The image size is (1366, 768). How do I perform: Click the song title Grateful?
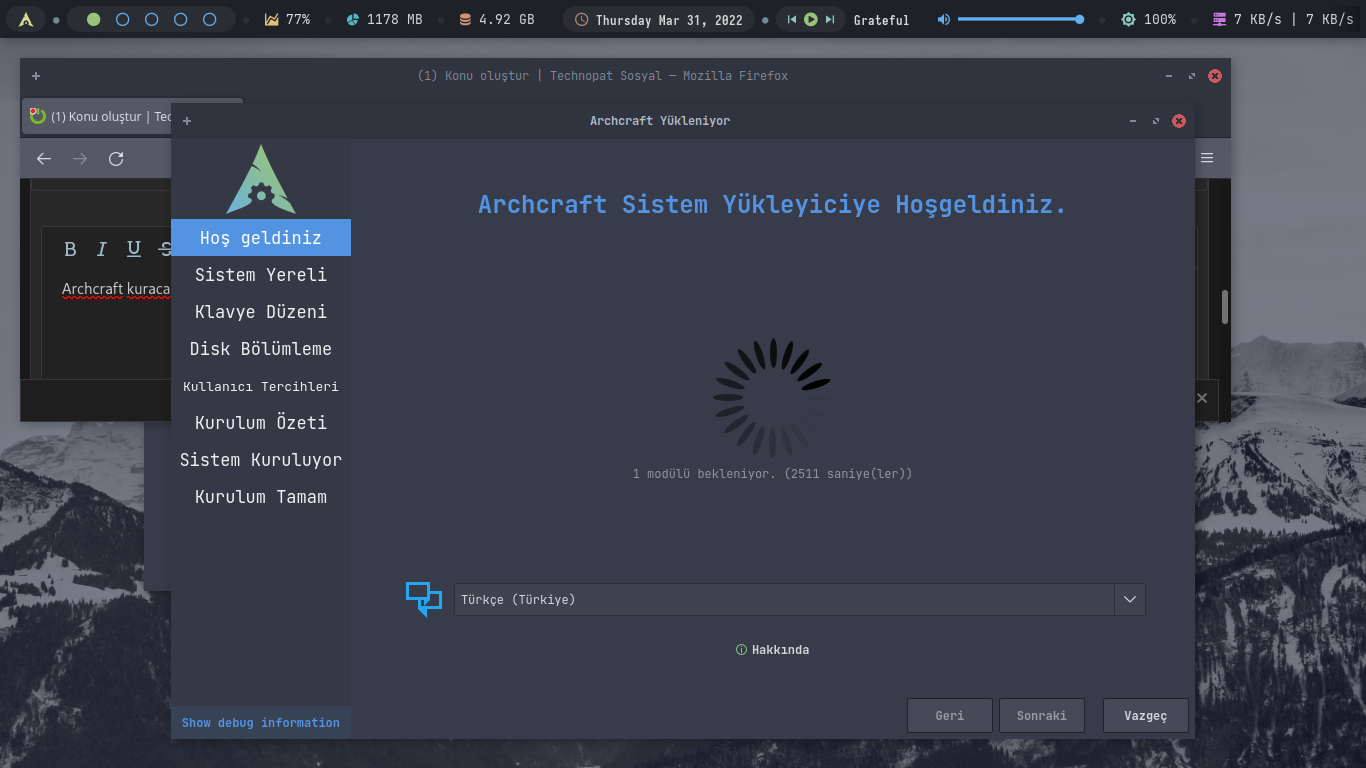(881, 20)
